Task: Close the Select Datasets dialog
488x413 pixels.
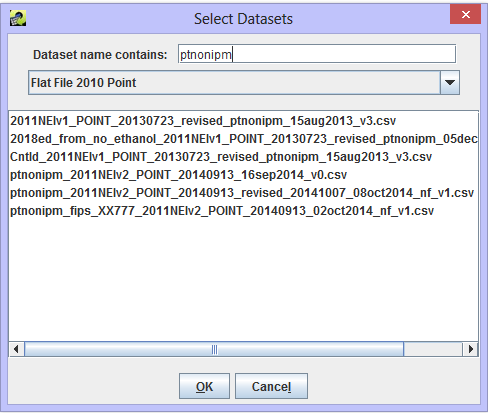Action: click(x=465, y=14)
